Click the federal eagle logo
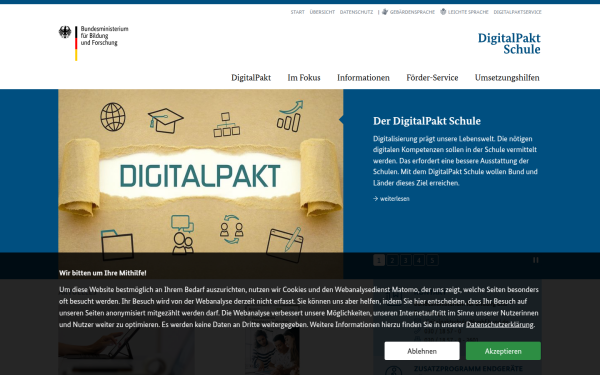The height and width of the screenshot is (375, 600). coord(65,32)
